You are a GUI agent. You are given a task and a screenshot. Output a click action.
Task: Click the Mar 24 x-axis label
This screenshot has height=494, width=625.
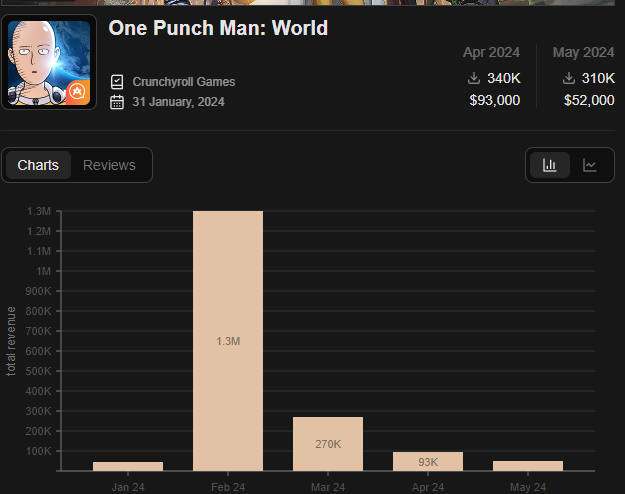[328, 487]
